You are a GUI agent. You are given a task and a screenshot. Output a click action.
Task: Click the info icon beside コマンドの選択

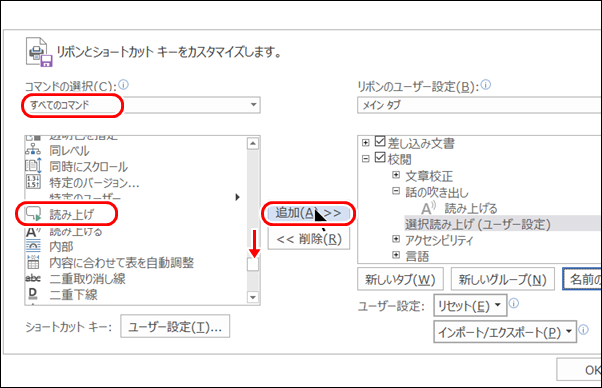click(124, 84)
